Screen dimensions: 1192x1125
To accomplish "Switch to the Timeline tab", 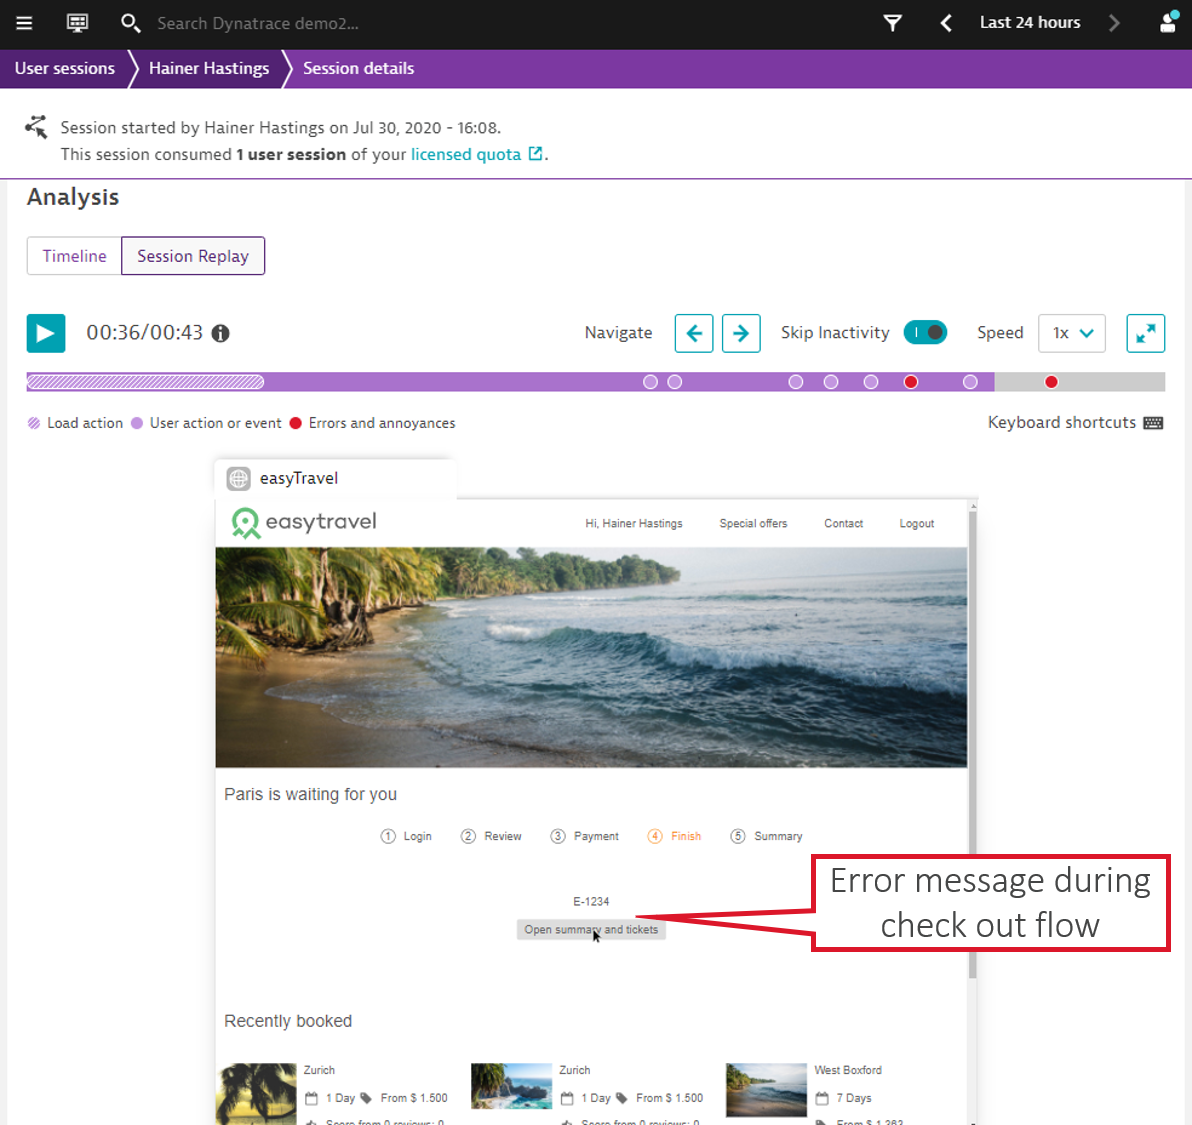I will (74, 256).
